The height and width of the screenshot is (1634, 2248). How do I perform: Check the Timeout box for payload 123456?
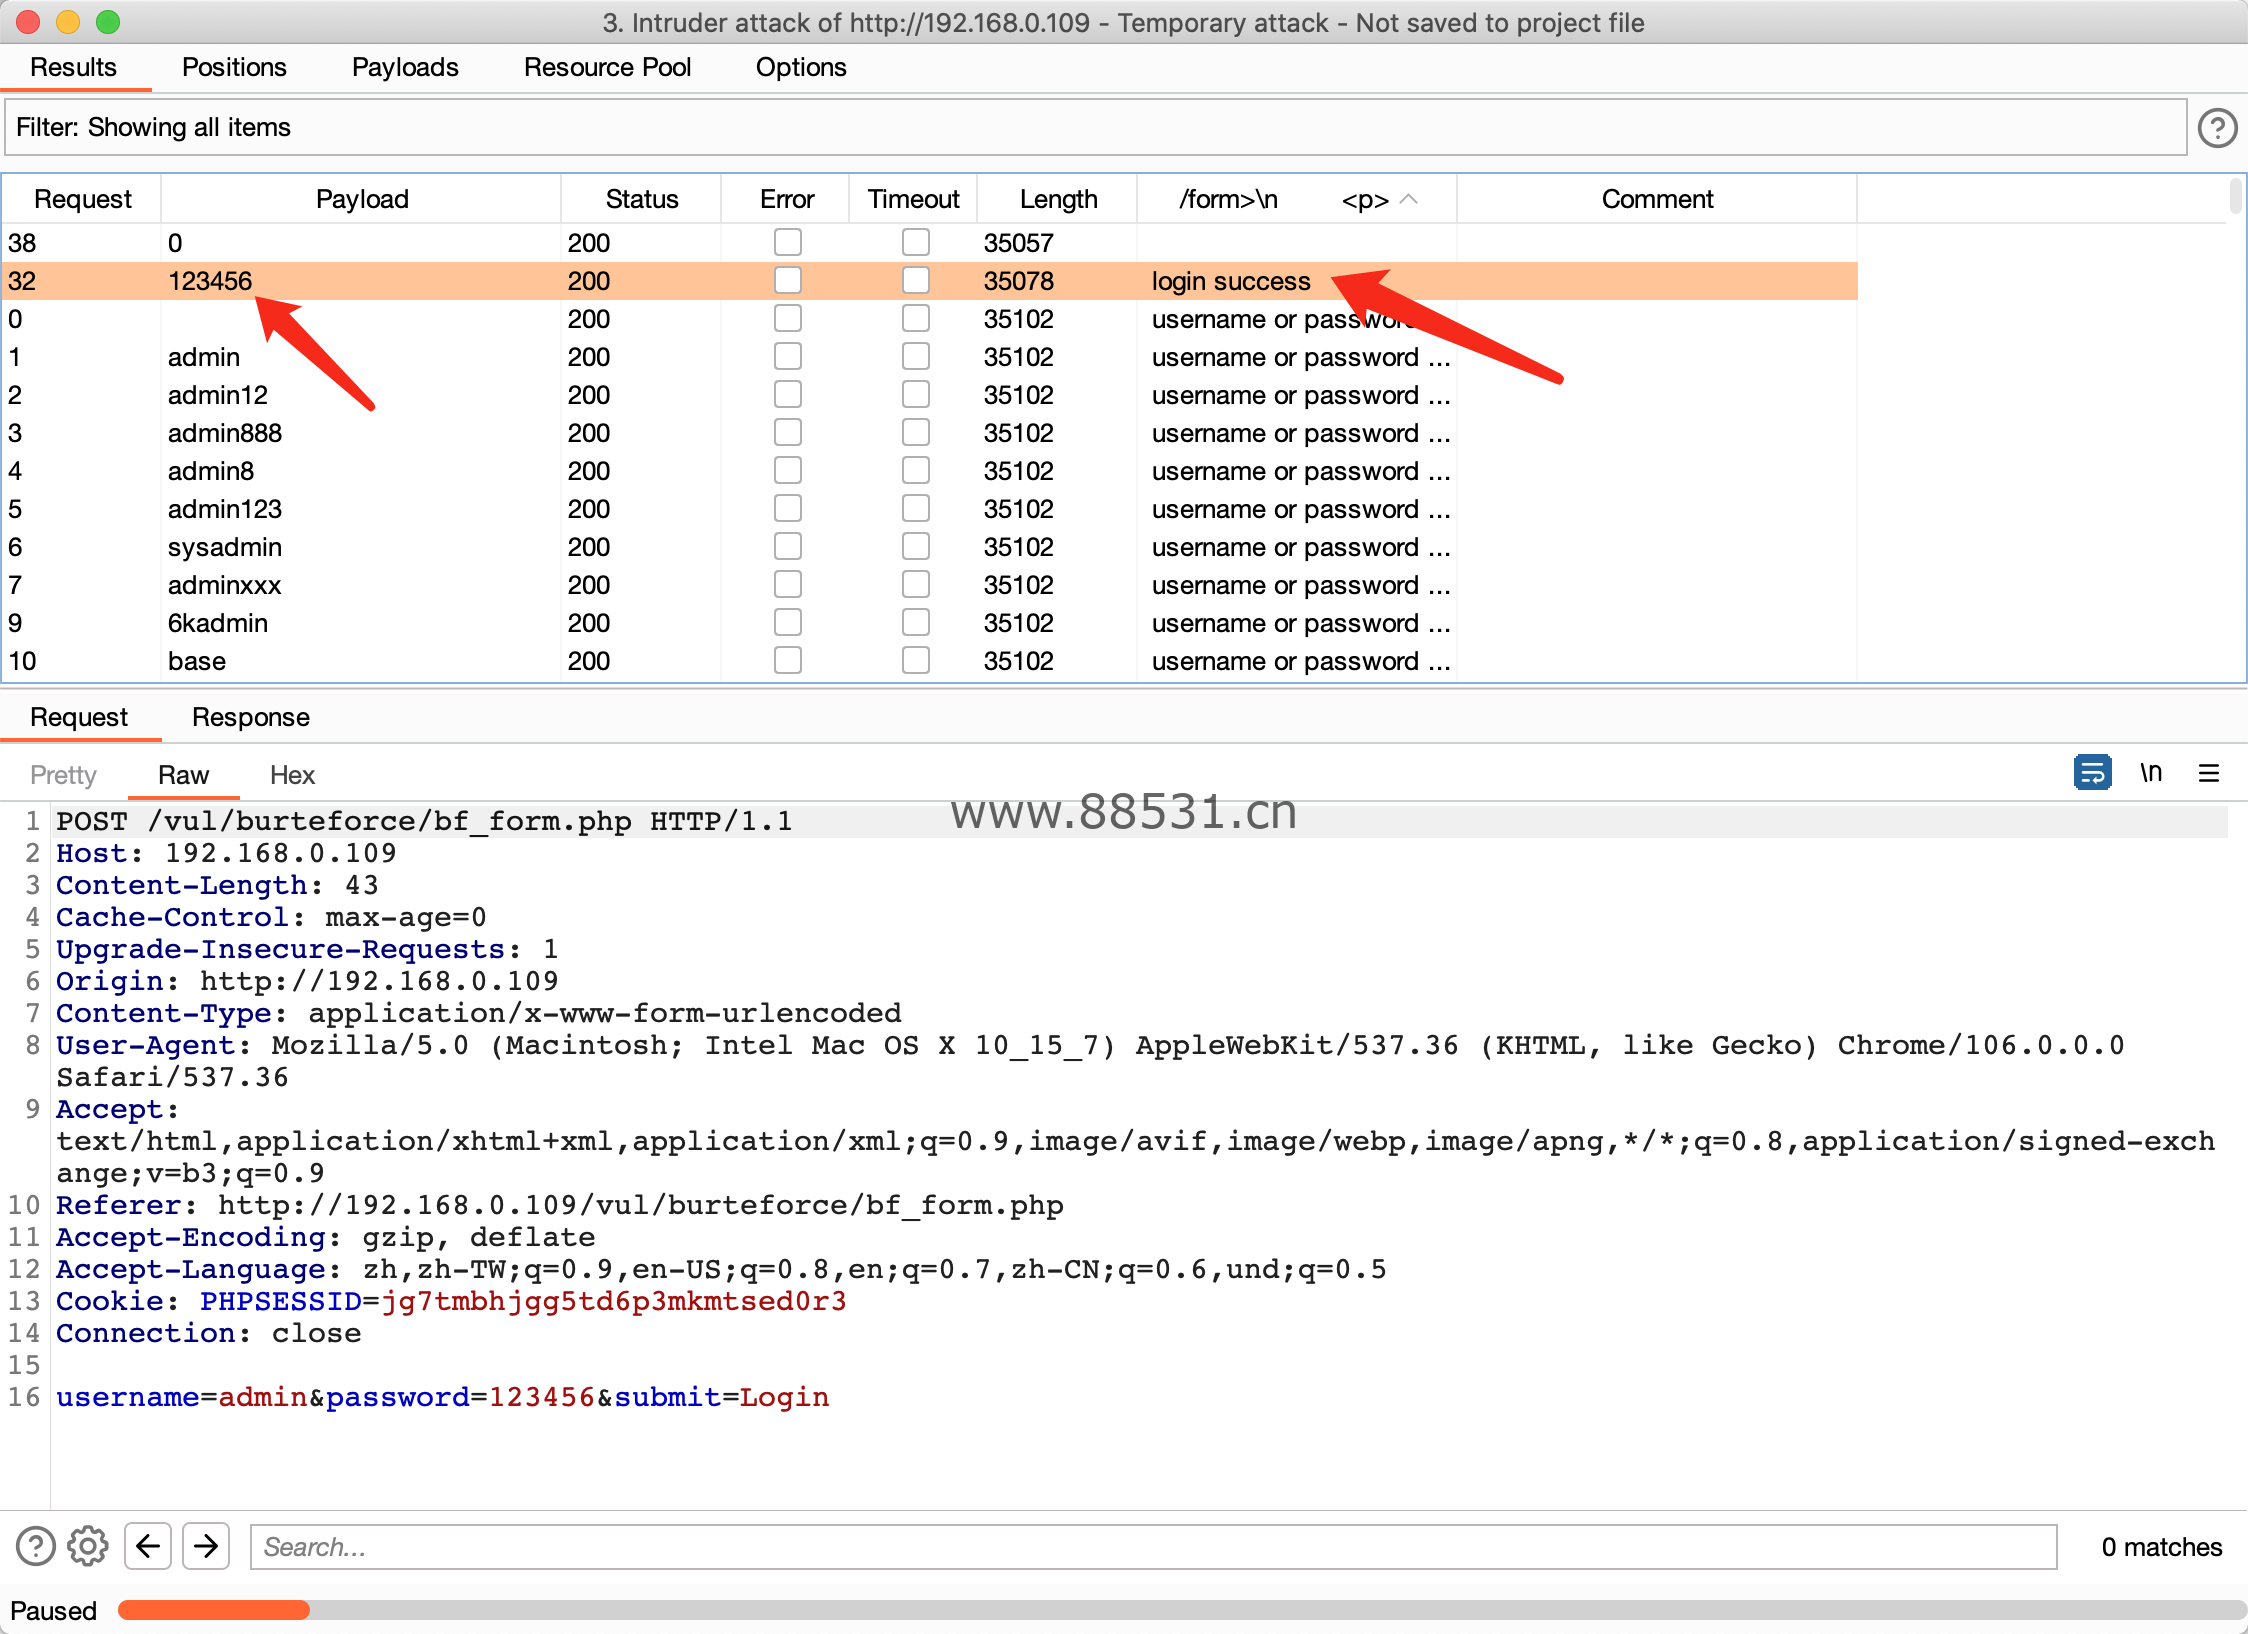tap(915, 280)
